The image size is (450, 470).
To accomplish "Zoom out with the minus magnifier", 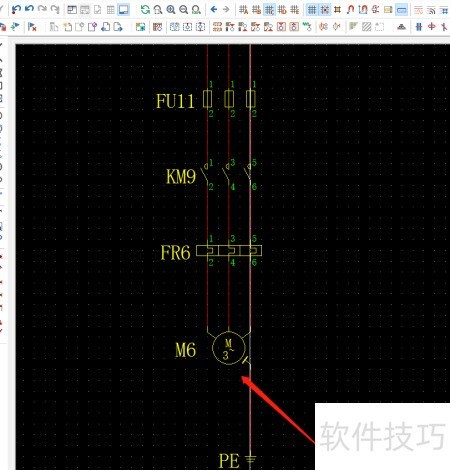I will click(x=183, y=9).
